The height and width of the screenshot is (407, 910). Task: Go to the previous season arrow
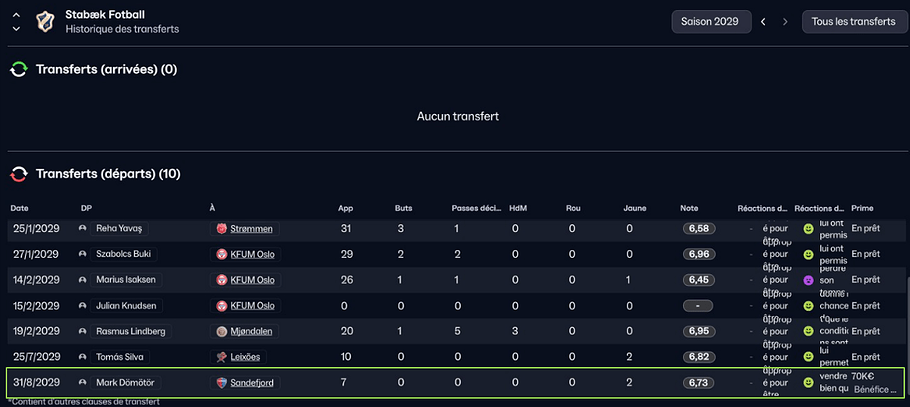click(x=764, y=22)
